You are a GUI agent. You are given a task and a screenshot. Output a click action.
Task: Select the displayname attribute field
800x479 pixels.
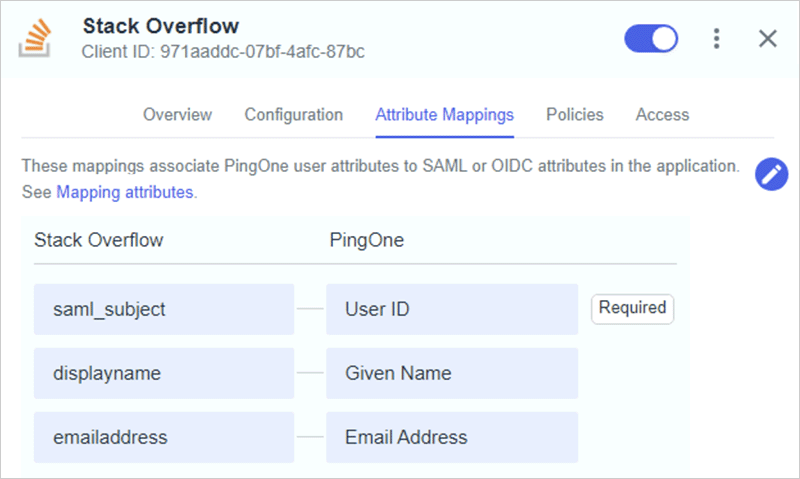click(x=164, y=373)
